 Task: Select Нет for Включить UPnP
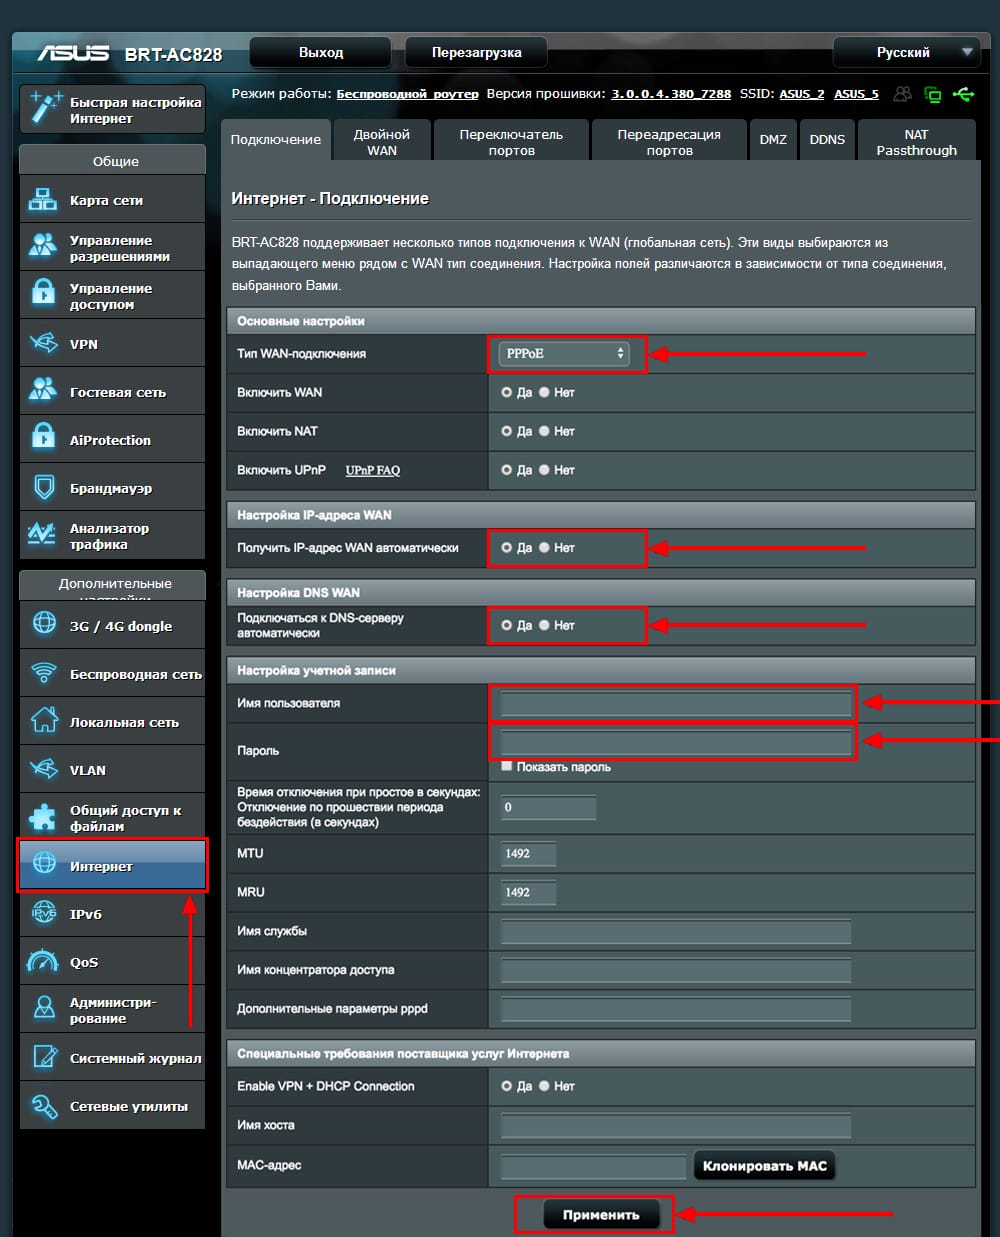point(544,470)
